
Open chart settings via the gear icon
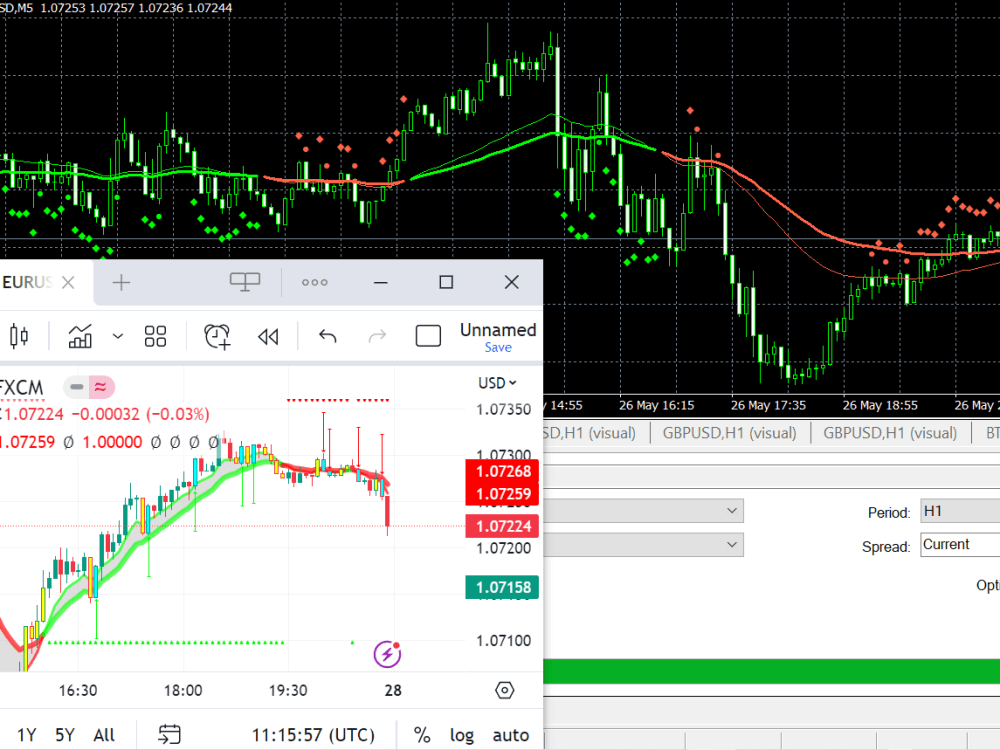[504, 690]
